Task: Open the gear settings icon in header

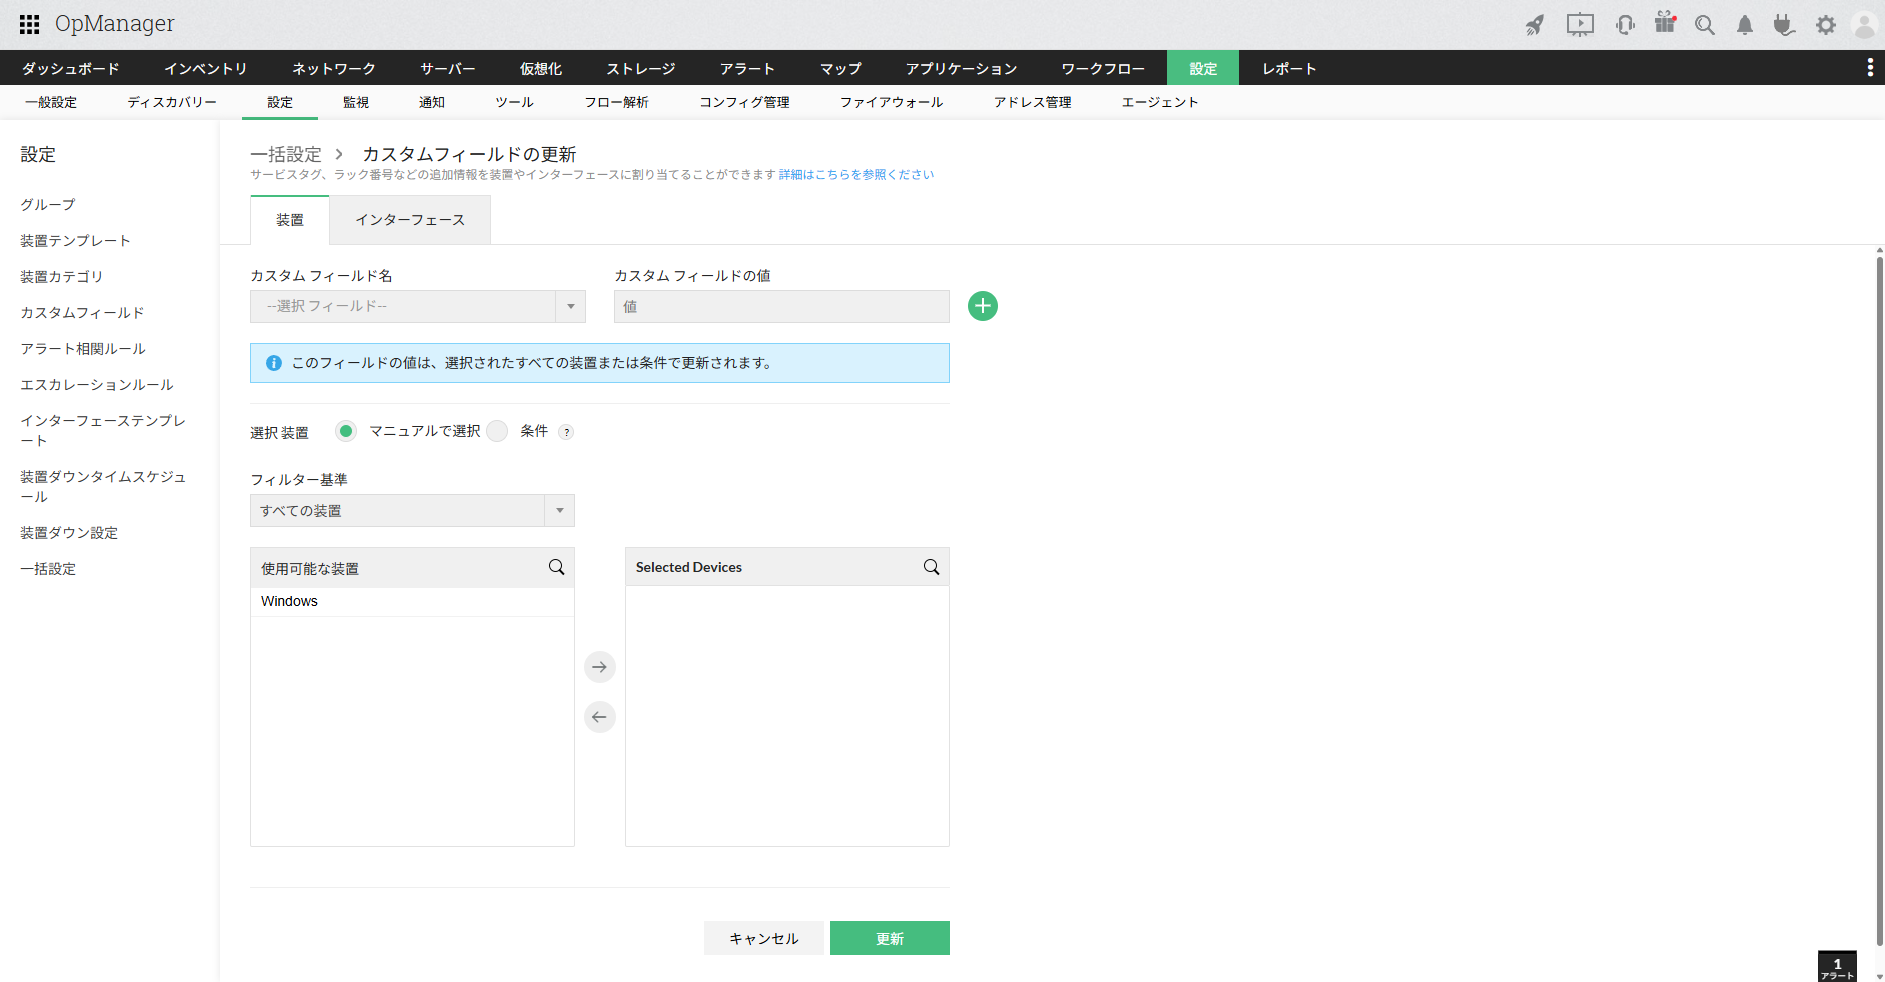Action: [1826, 25]
